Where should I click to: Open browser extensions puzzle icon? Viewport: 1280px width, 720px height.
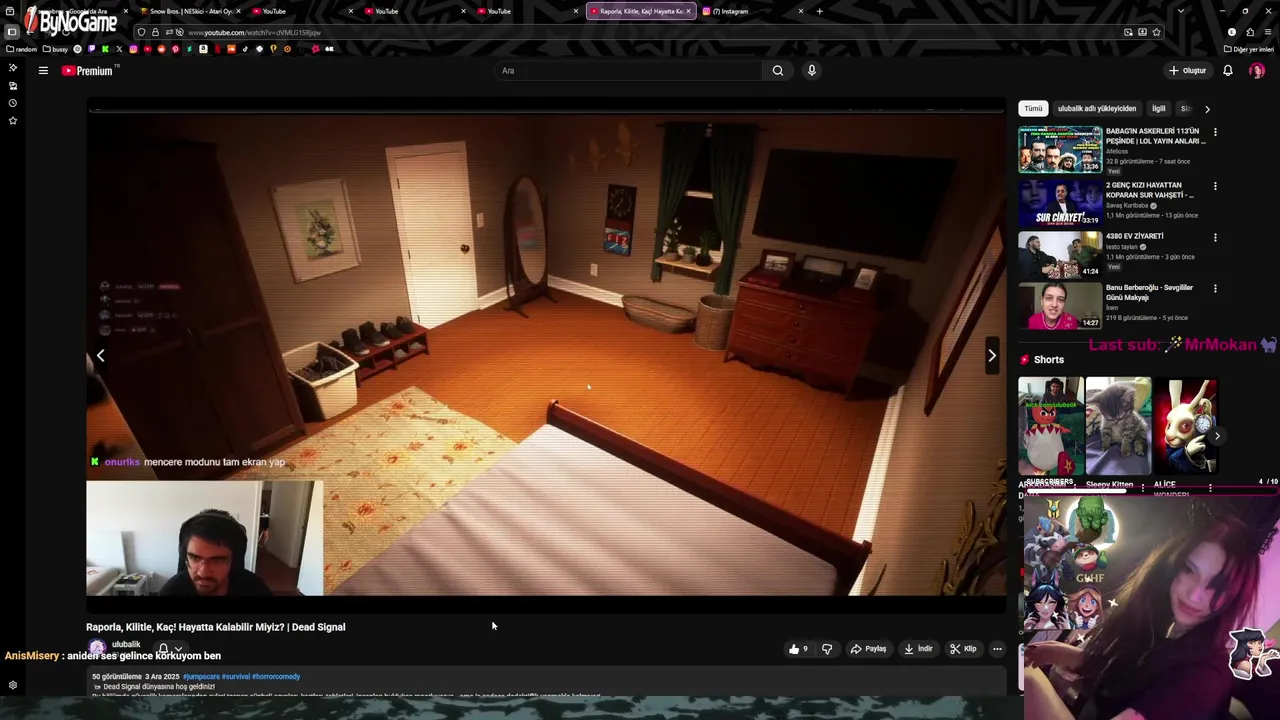tap(1250, 32)
